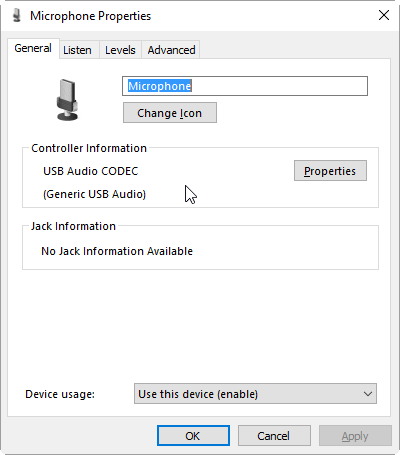Click No Jack Information Available text

[x=117, y=251]
